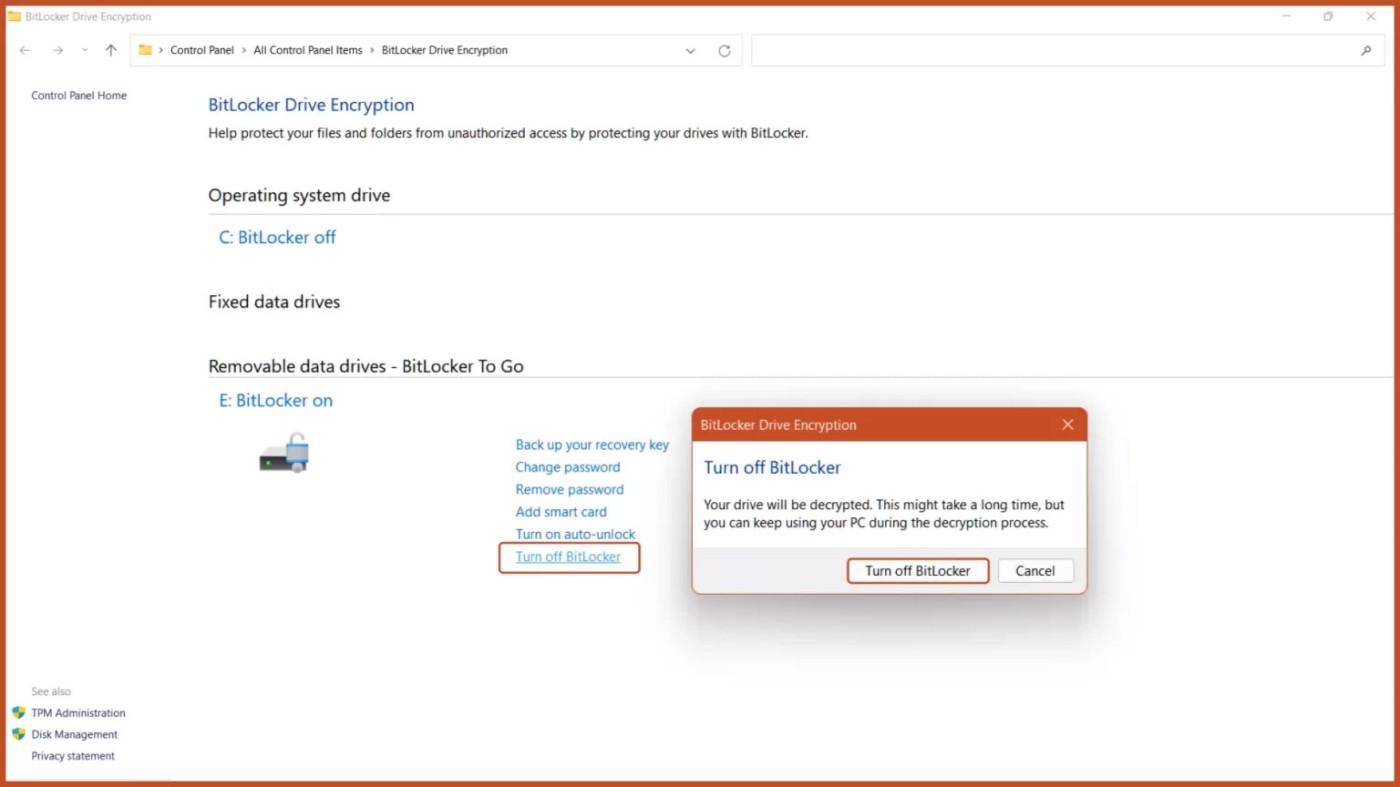Screen dimensions: 1400x787
Task: Select BitLocker Drive Encryption breadcrumb
Action: click(445, 50)
